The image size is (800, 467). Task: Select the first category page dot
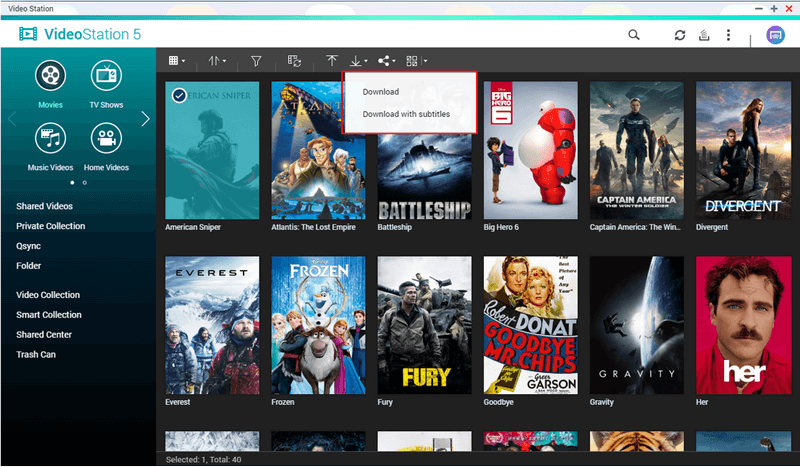tap(72, 182)
